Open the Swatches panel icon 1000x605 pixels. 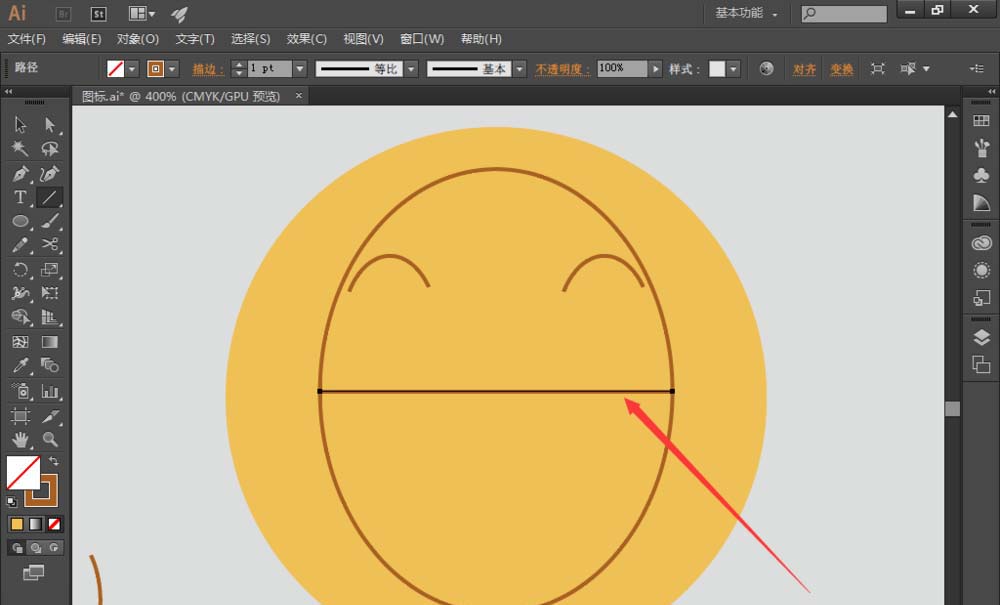[x=982, y=121]
